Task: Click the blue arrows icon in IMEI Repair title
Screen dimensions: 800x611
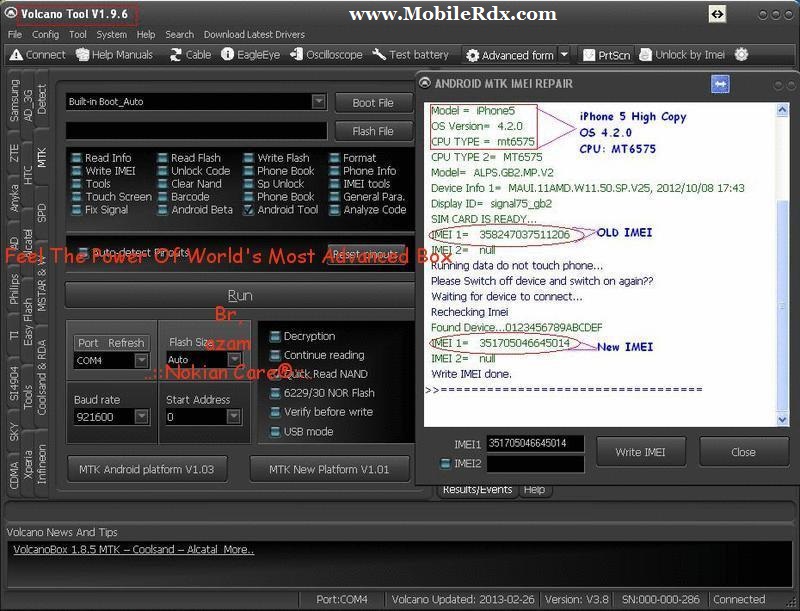Action: (x=720, y=84)
